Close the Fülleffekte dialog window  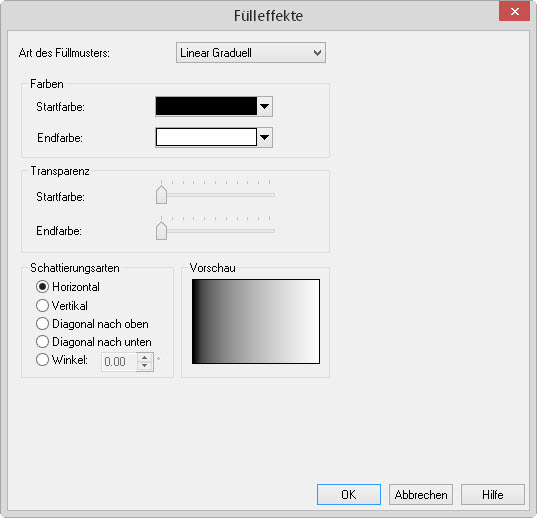(x=514, y=12)
